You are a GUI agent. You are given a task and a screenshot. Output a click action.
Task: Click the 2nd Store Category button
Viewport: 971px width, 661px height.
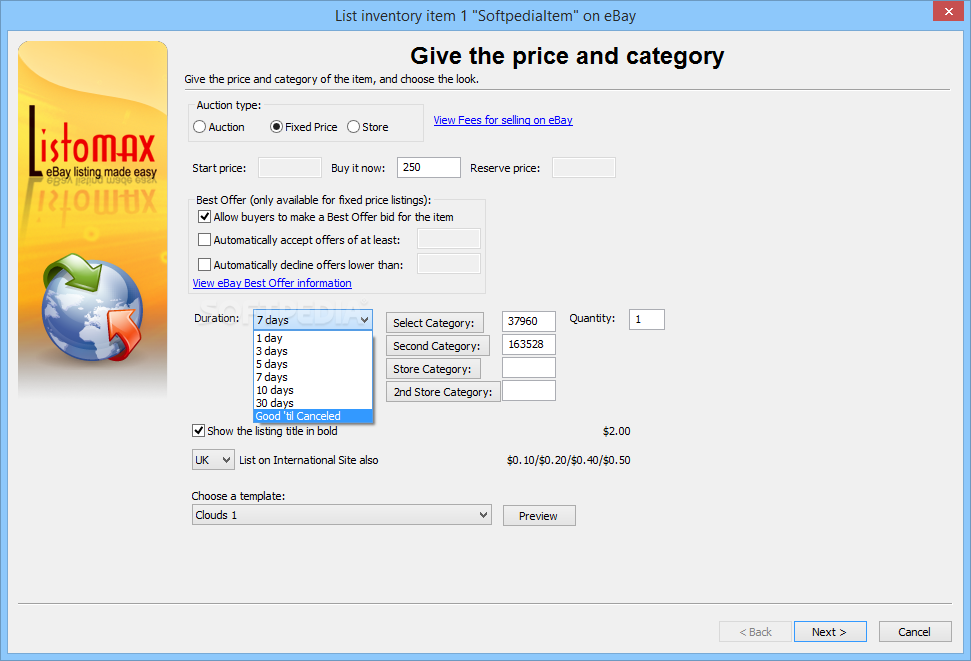pyautogui.click(x=443, y=392)
